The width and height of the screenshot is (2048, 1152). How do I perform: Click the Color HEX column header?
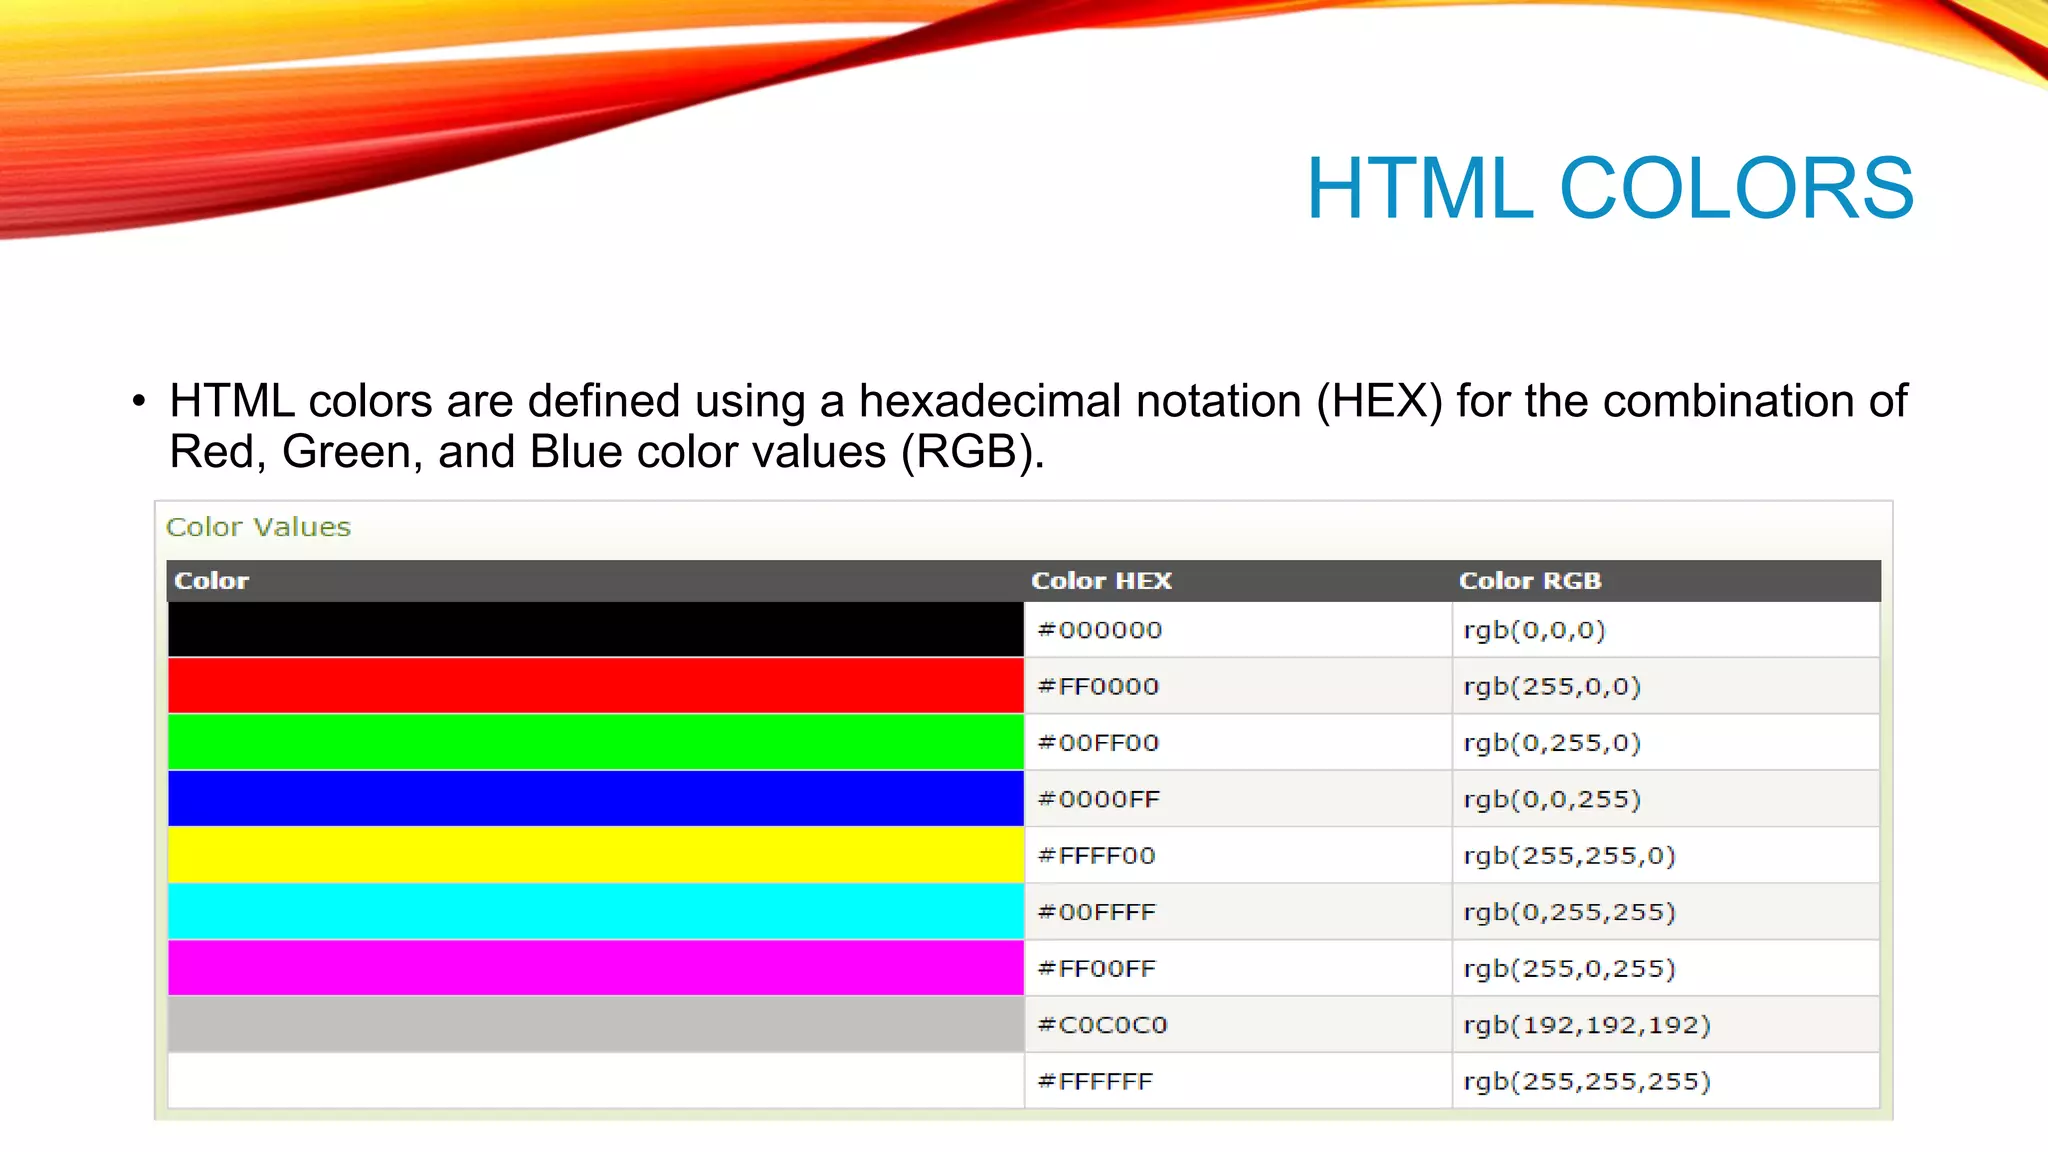tap(1101, 581)
